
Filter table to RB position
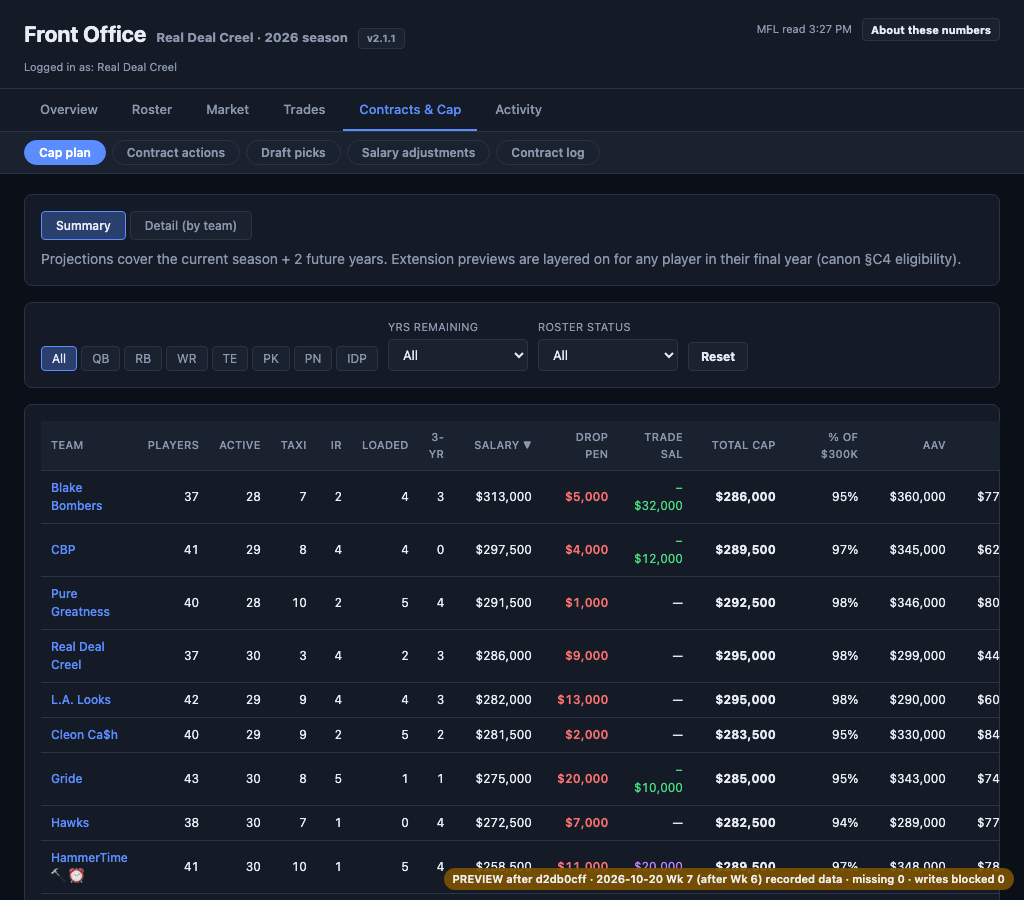pos(143,359)
